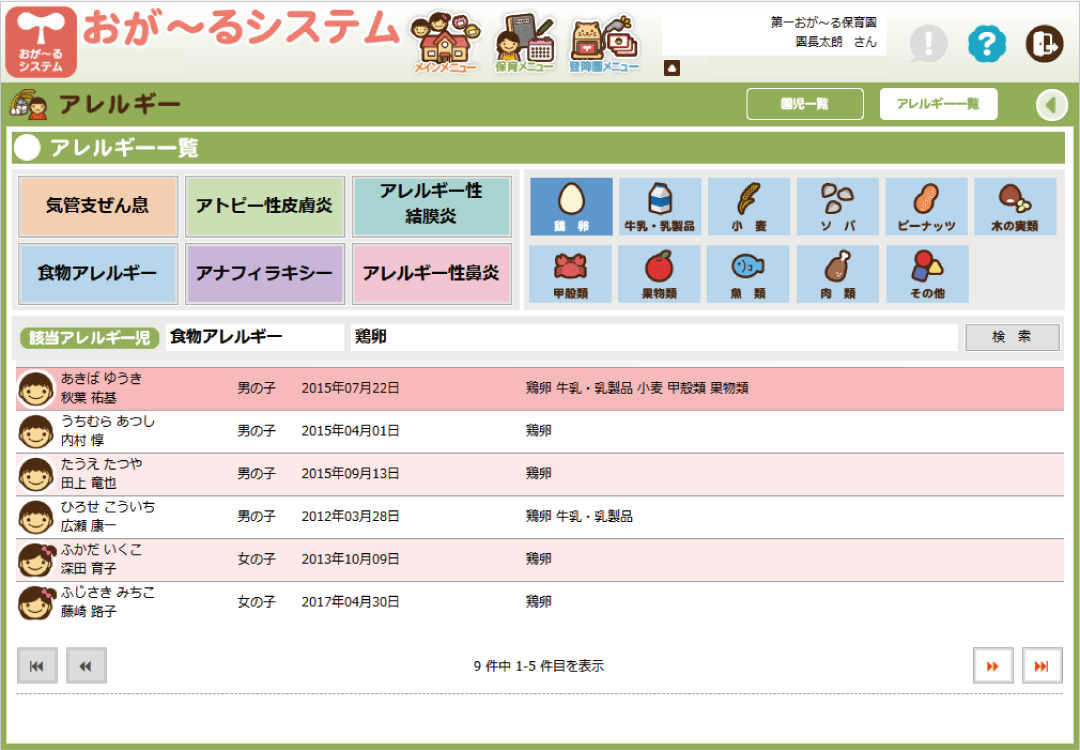Go to previous page of results
The image size is (1080, 750).
(x=86, y=665)
